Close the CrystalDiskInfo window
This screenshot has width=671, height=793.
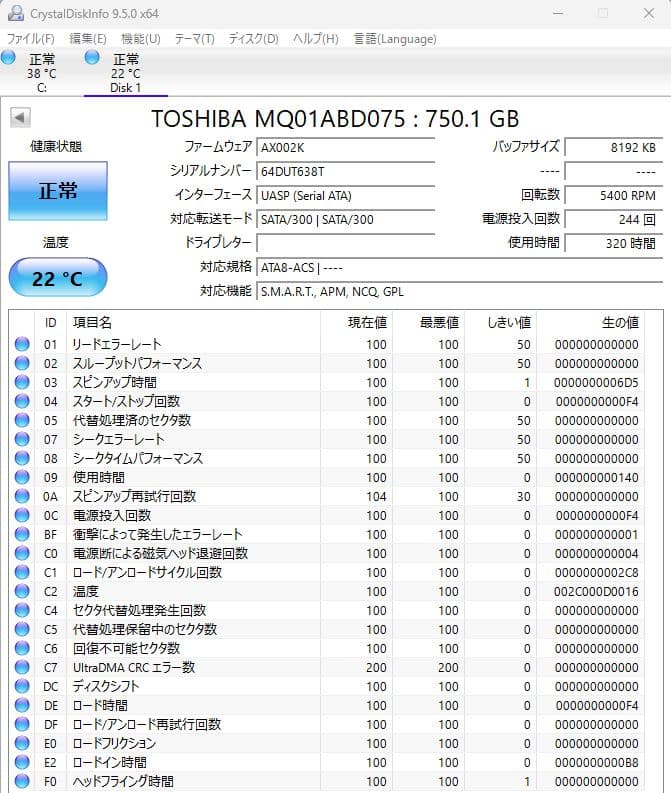[649, 14]
